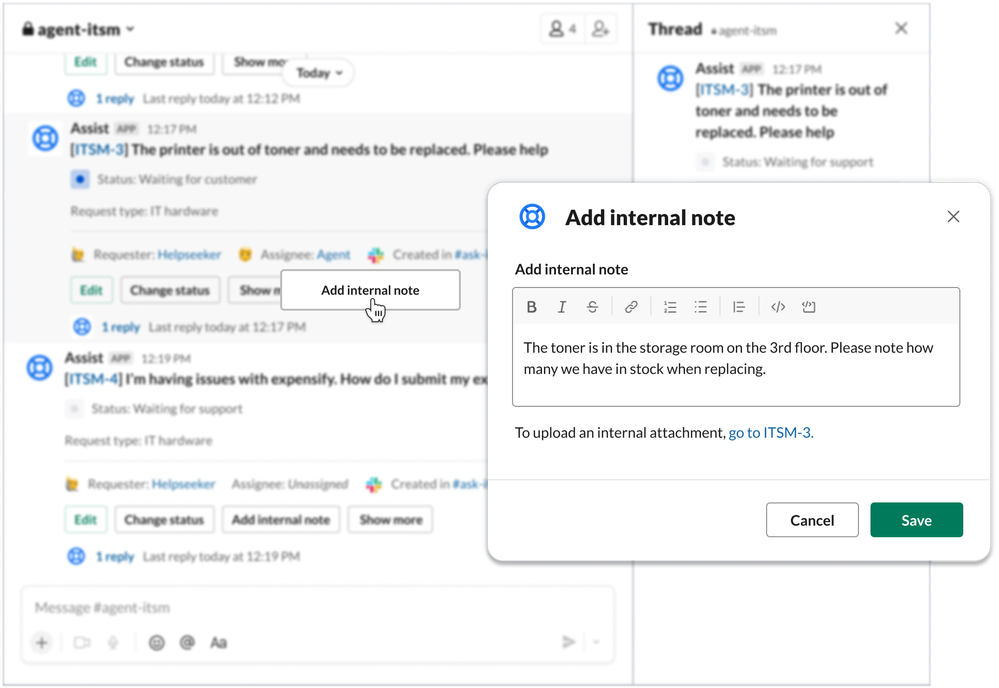
Task: Click inside the internal note text area
Action: tap(736, 364)
